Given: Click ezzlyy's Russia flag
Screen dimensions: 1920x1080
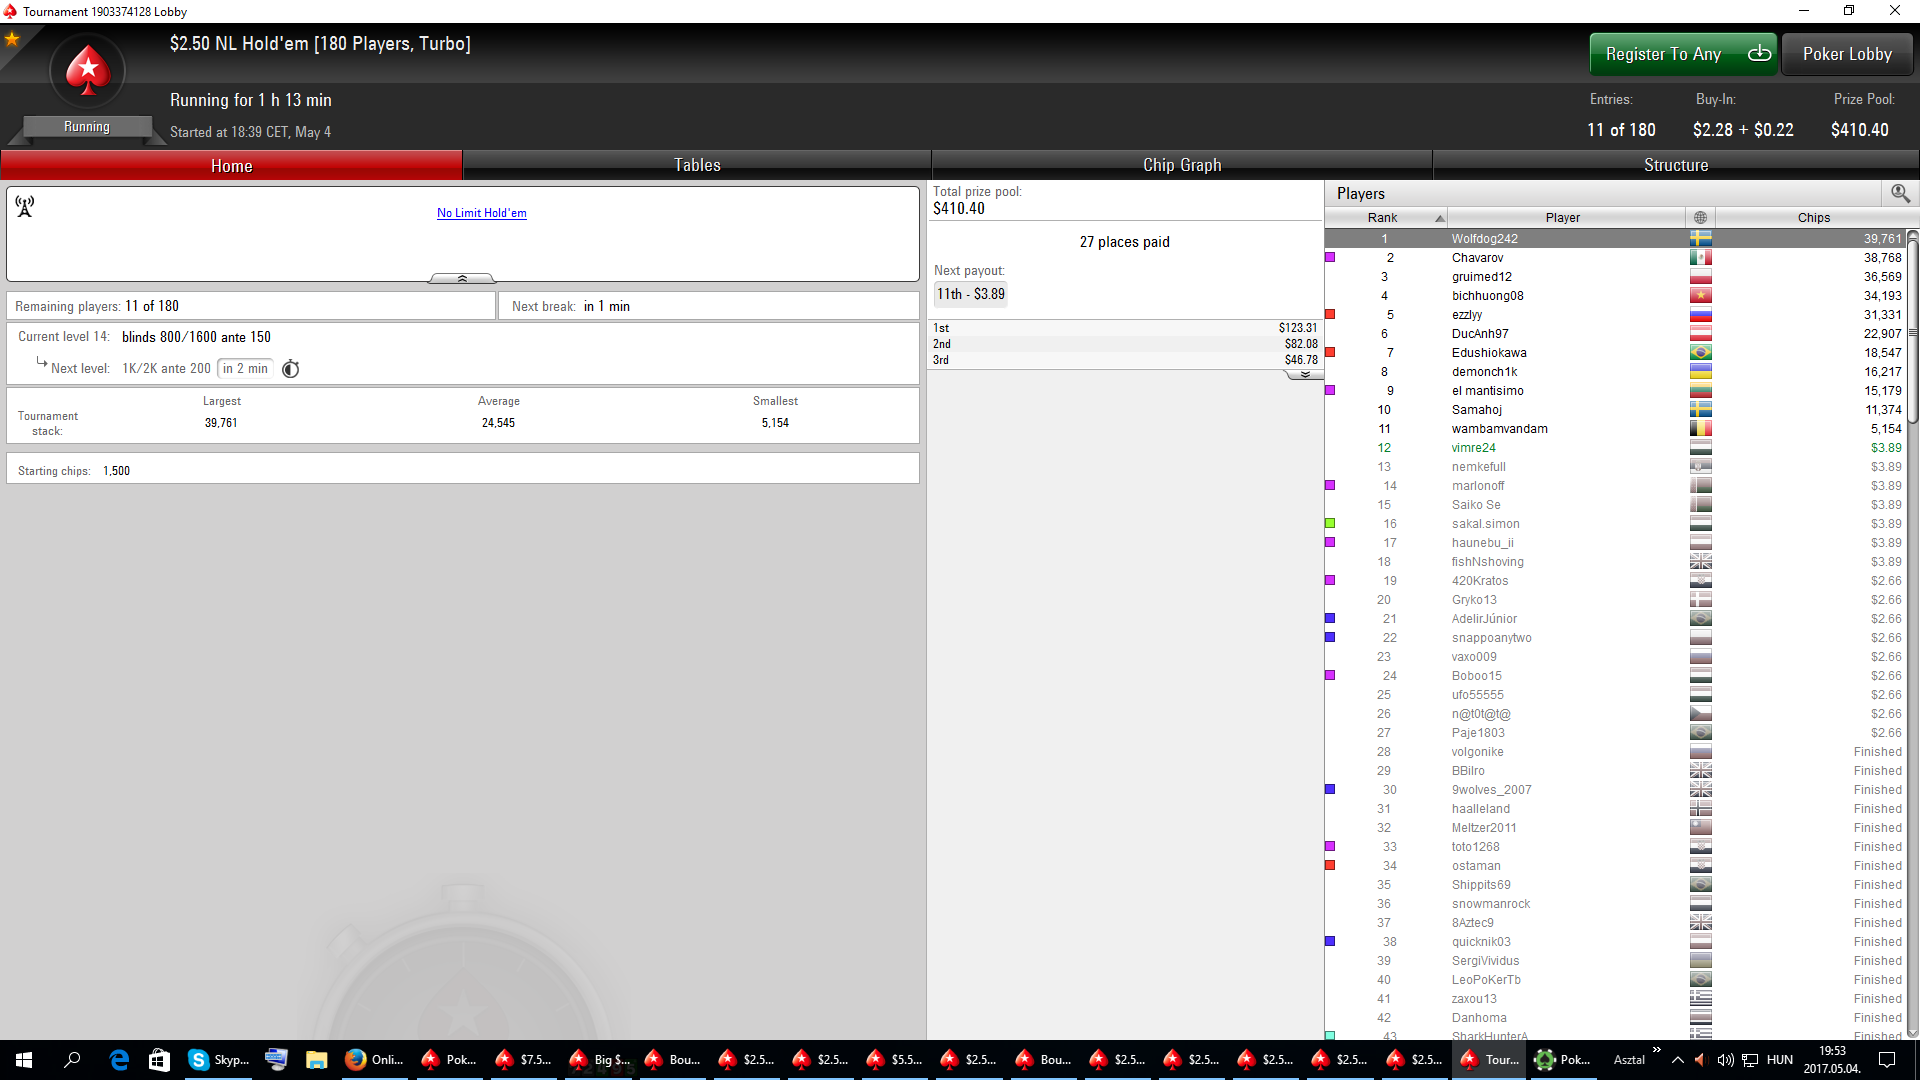Looking at the screenshot, I should [x=1700, y=315].
